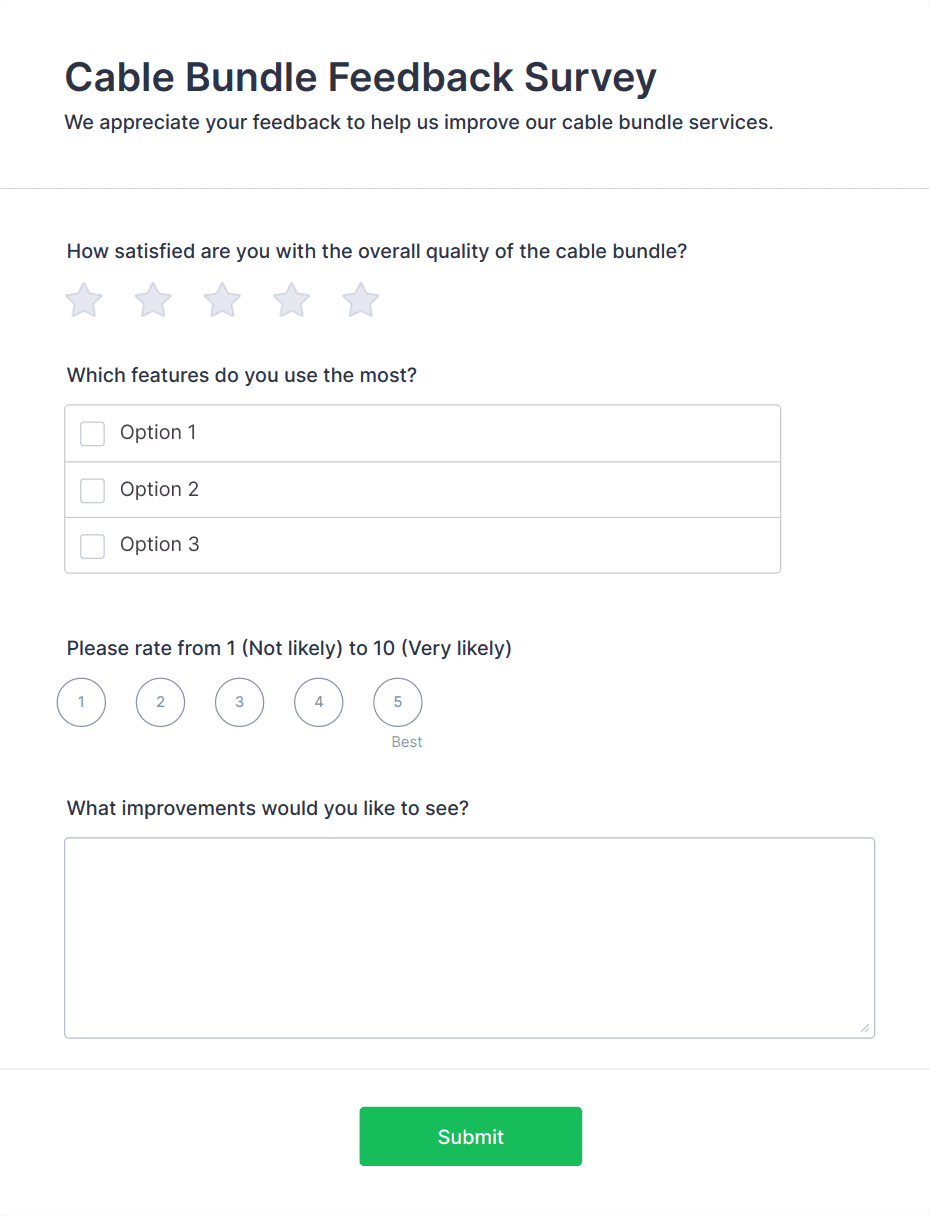The image size is (930, 1216).
Task: Choose the third star rating
Action: click(x=222, y=300)
